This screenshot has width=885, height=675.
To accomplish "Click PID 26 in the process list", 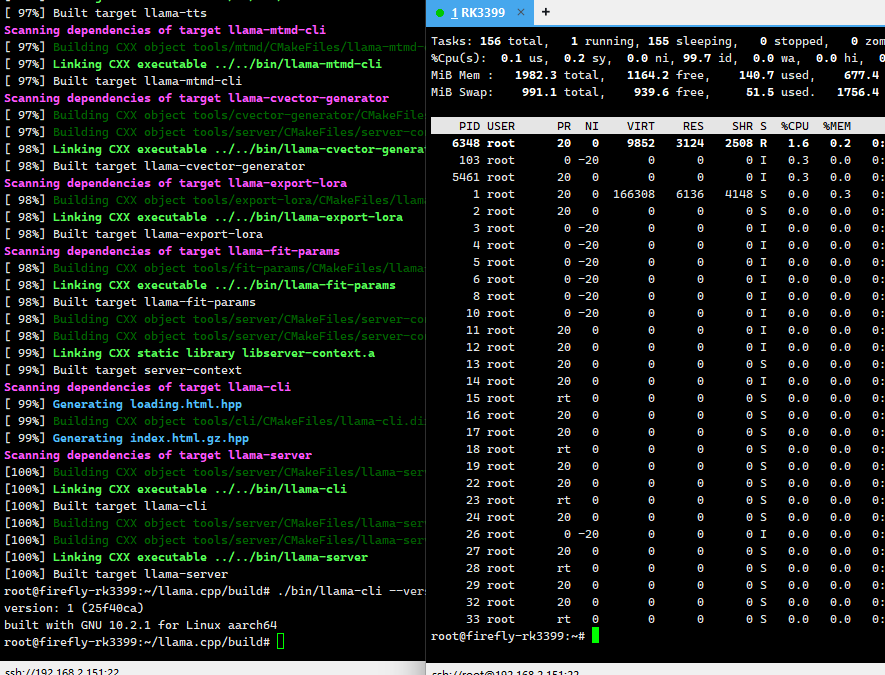I will pos(473,534).
